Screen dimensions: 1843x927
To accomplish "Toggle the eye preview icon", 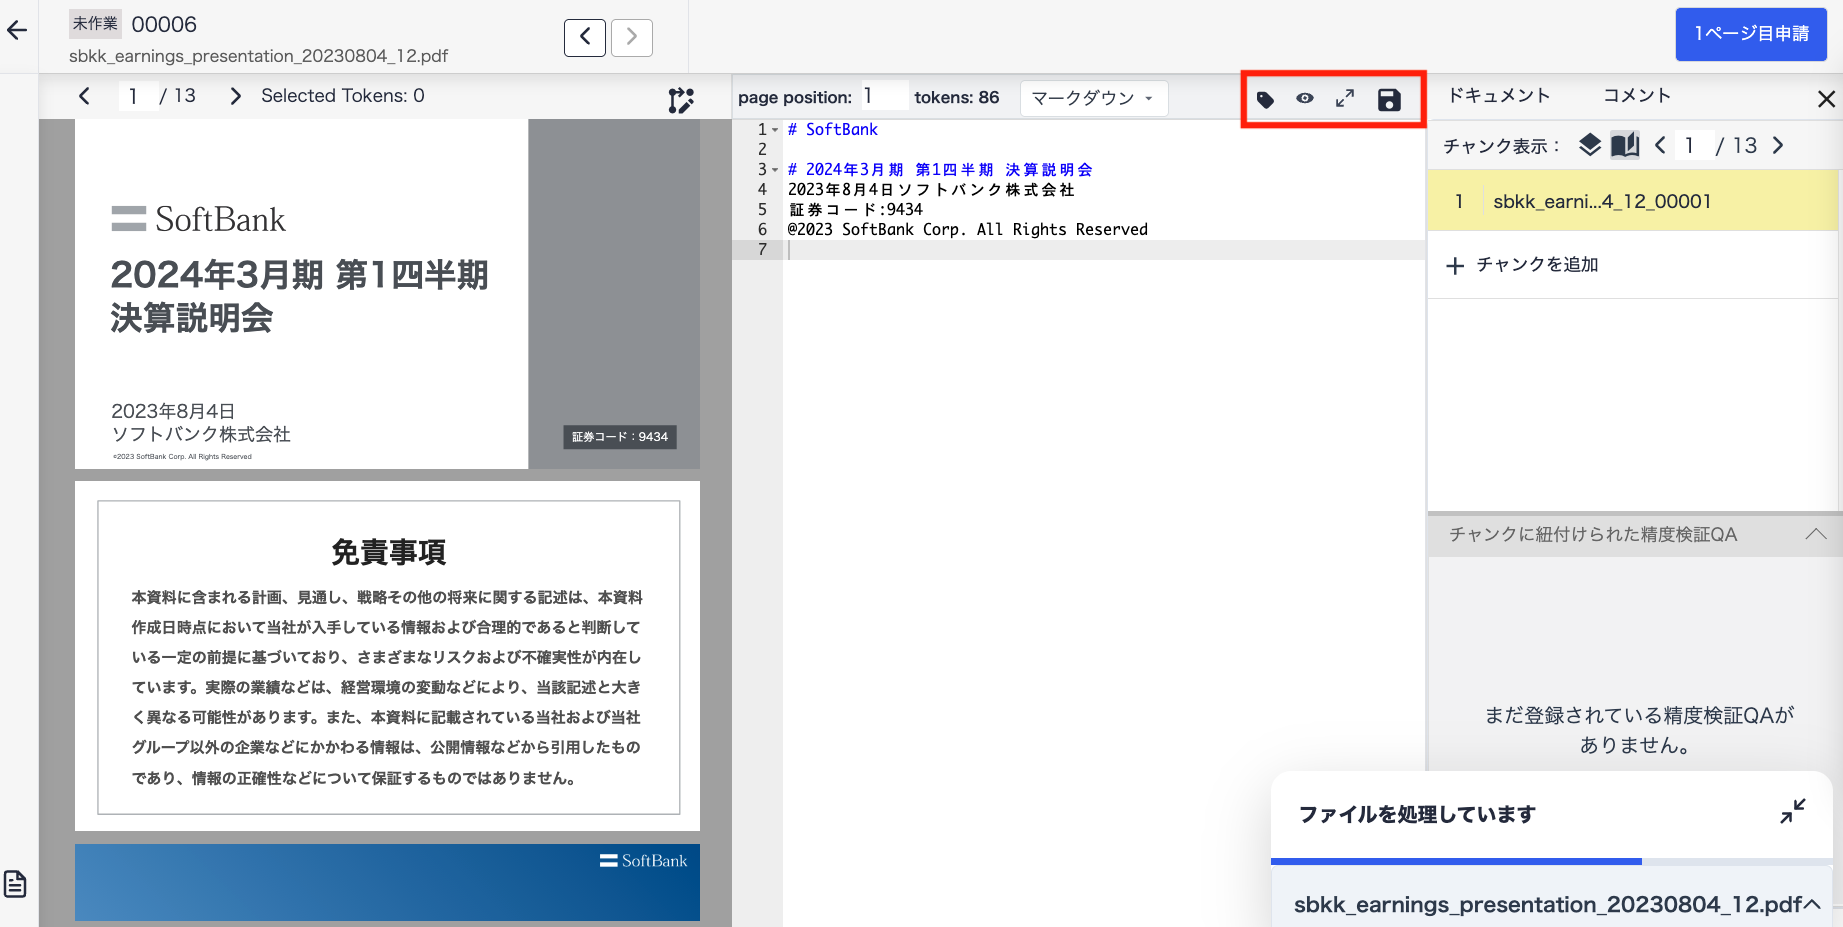I will point(1305,98).
